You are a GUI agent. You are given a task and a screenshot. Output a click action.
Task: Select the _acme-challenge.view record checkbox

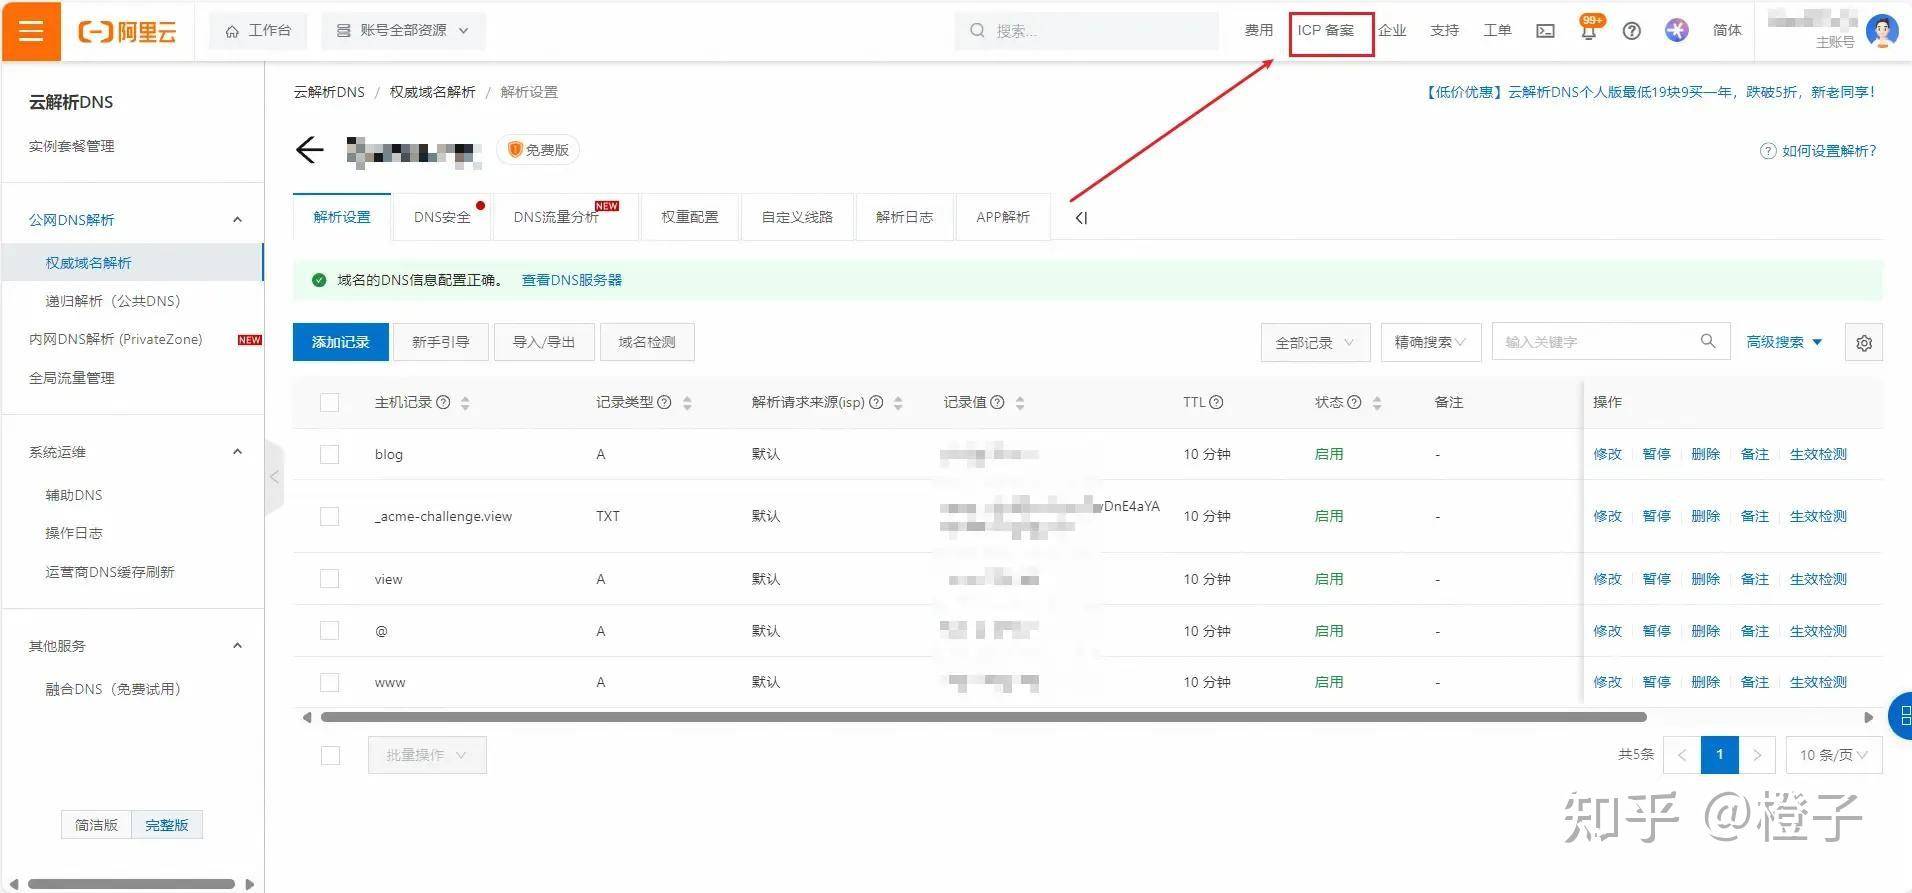click(x=330, y=516)
